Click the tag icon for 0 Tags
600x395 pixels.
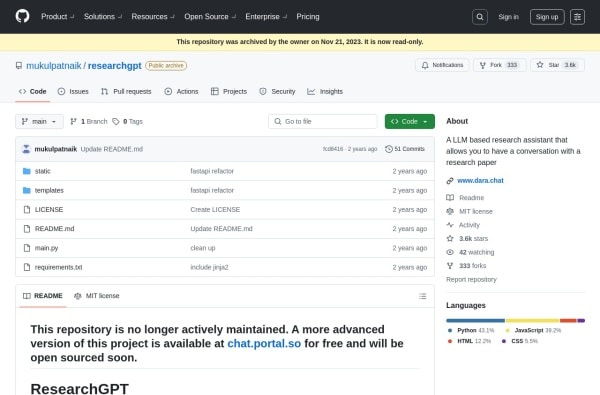(x=116, y=122)
